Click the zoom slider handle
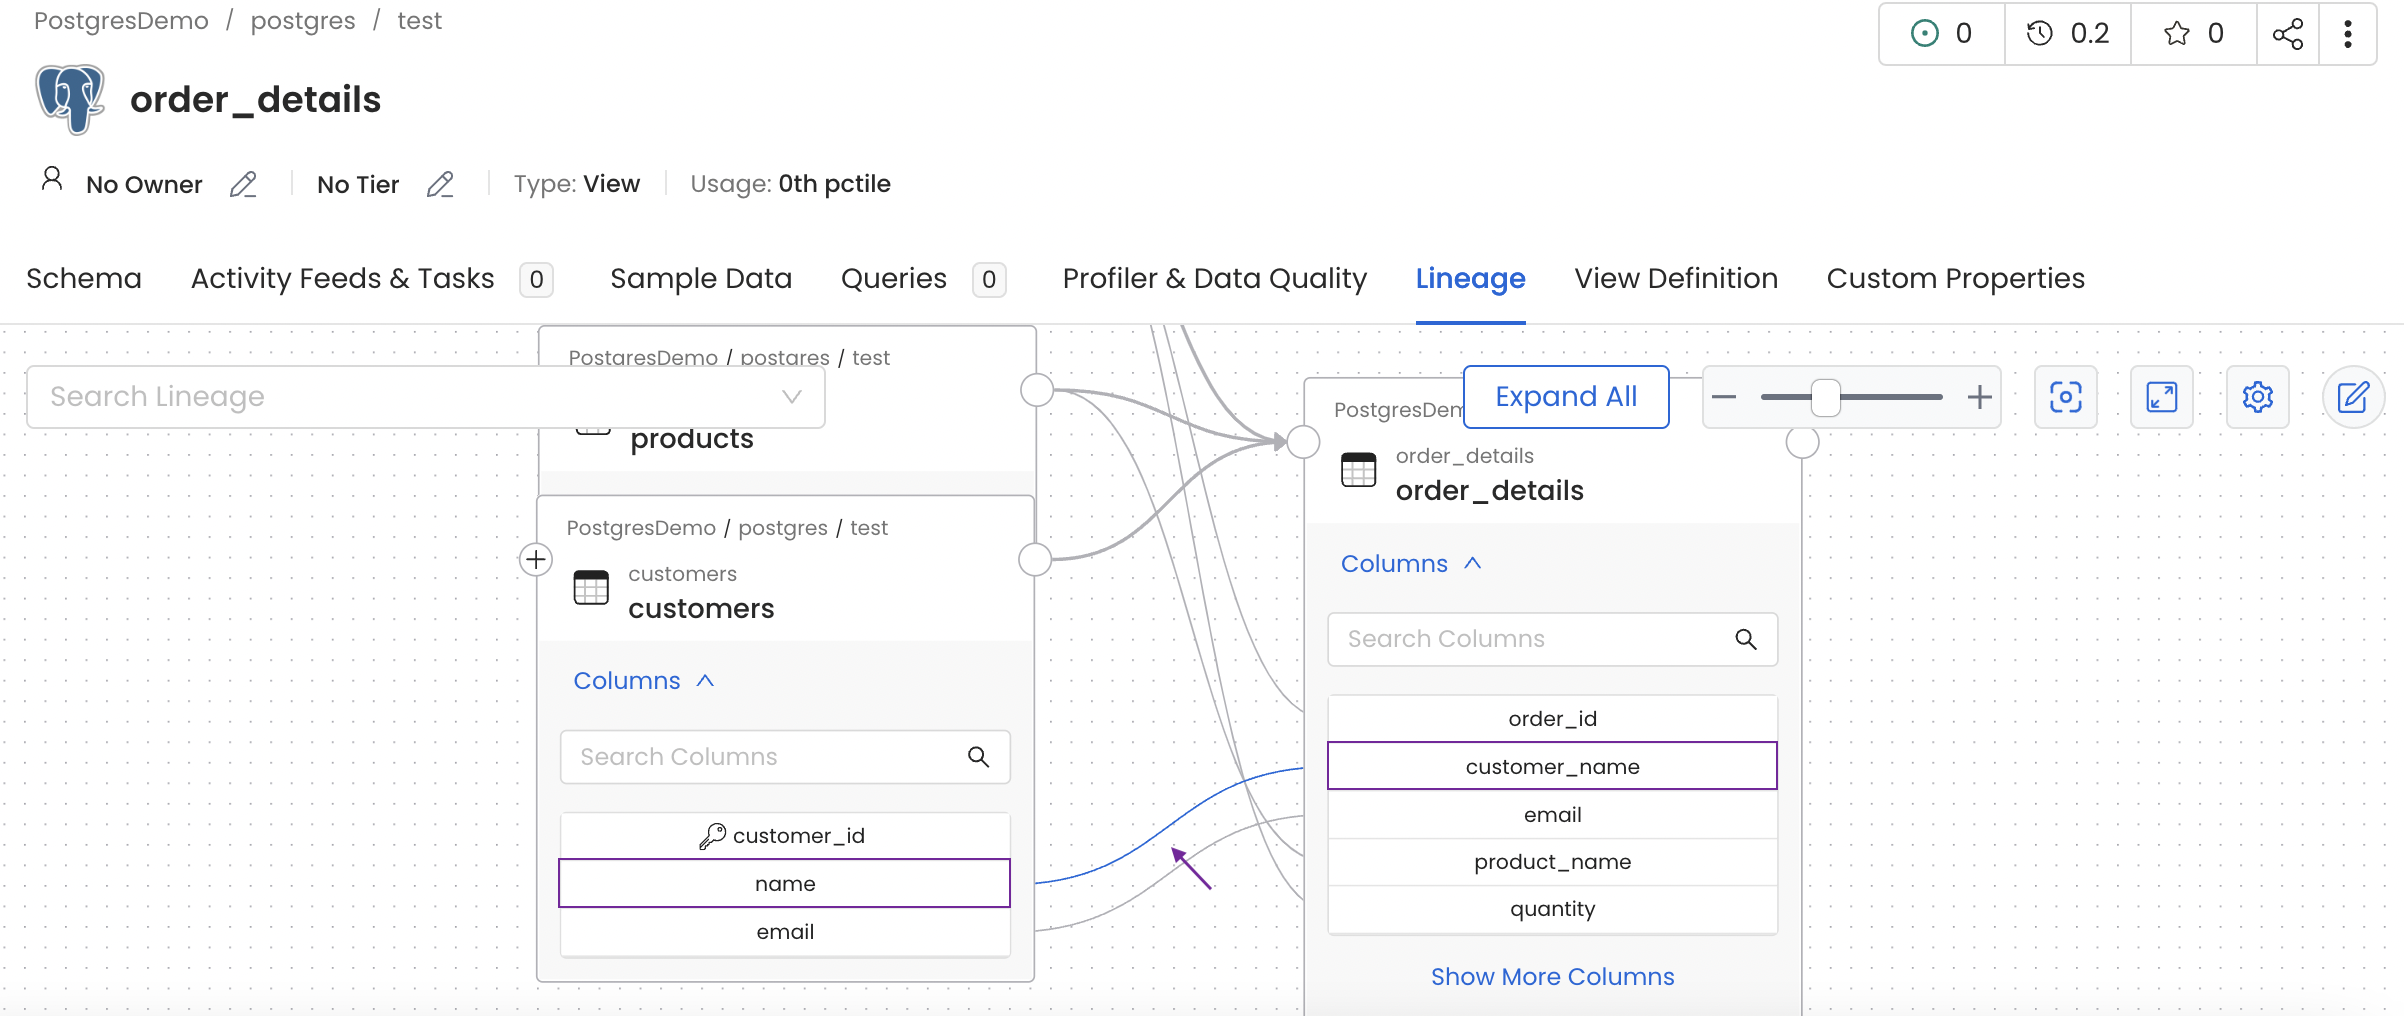The image size is (2404, 1016). [1825, 397]
